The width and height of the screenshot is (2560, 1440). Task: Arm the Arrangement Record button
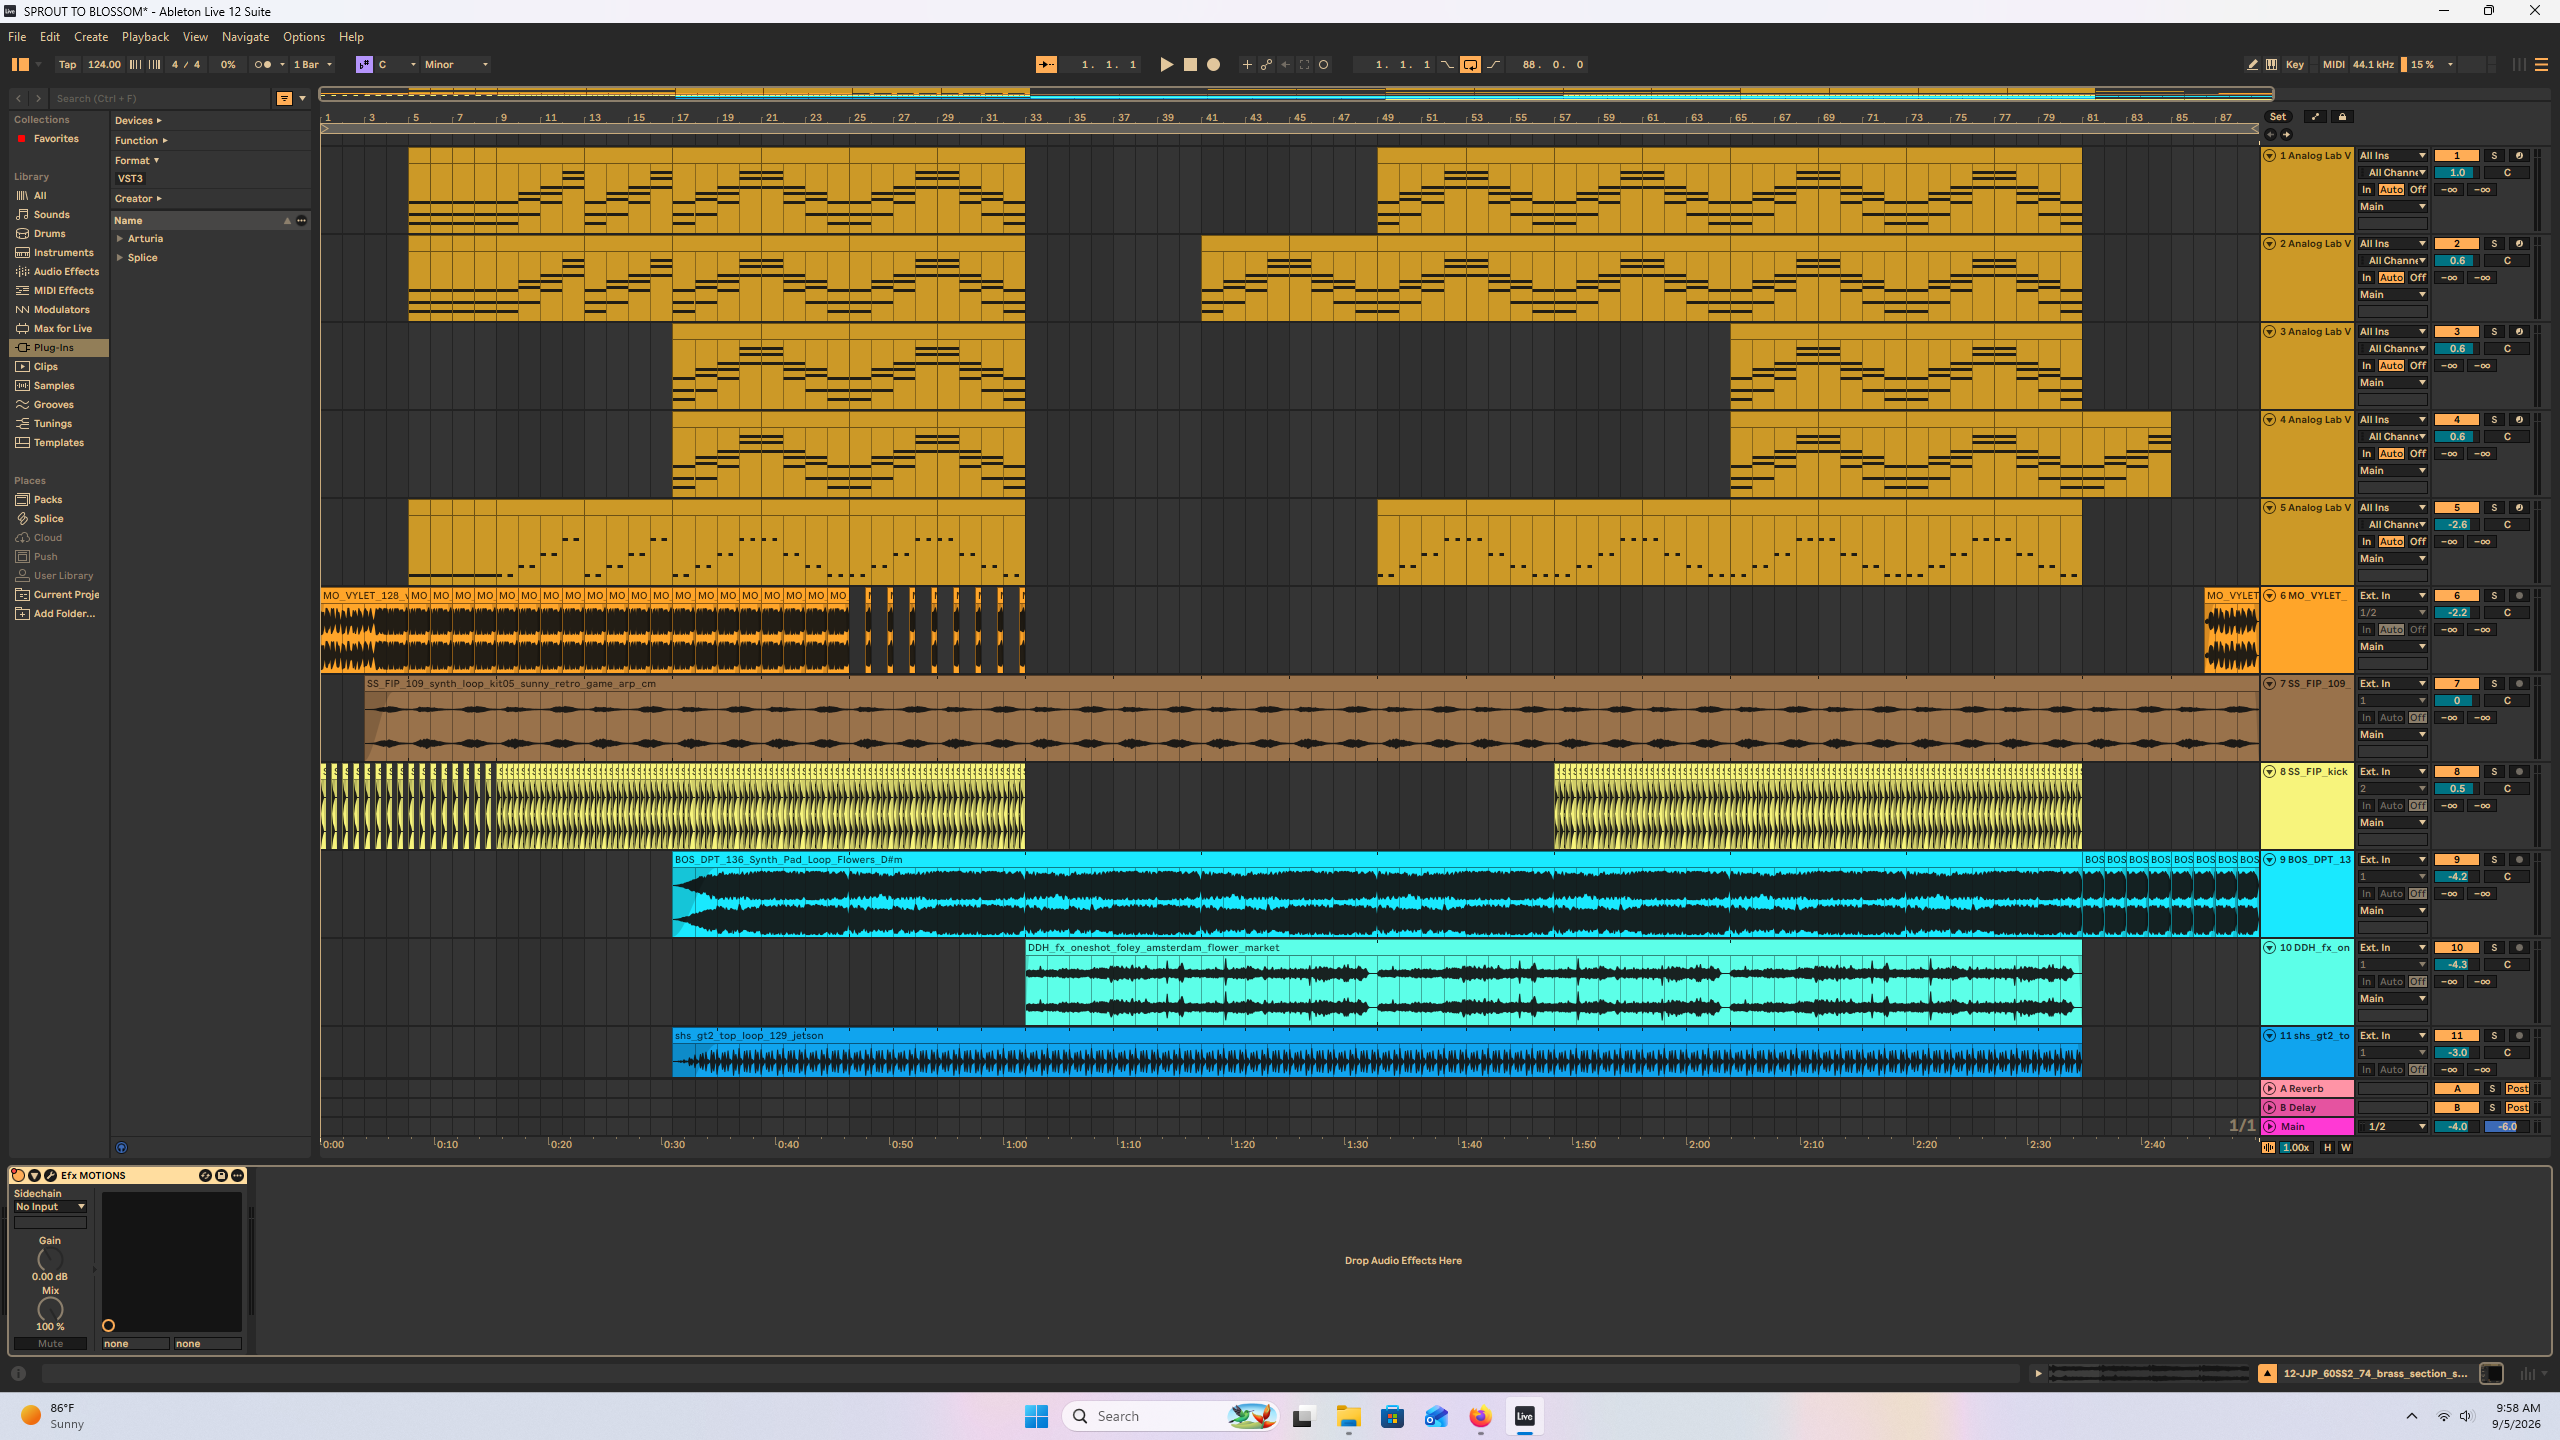(1213, 64)
